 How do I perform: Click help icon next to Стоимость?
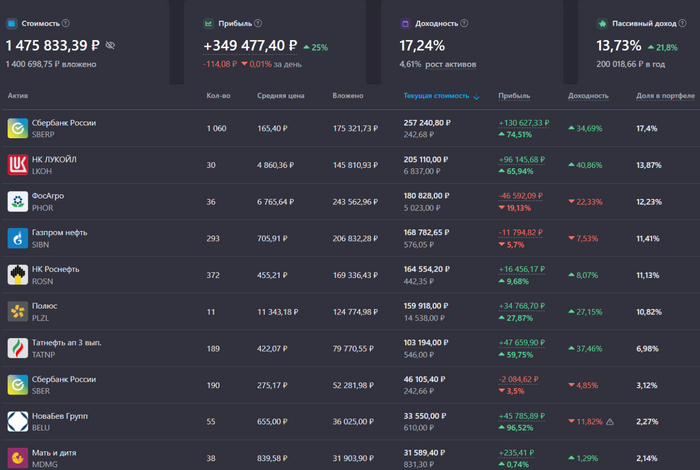point(66,22)
